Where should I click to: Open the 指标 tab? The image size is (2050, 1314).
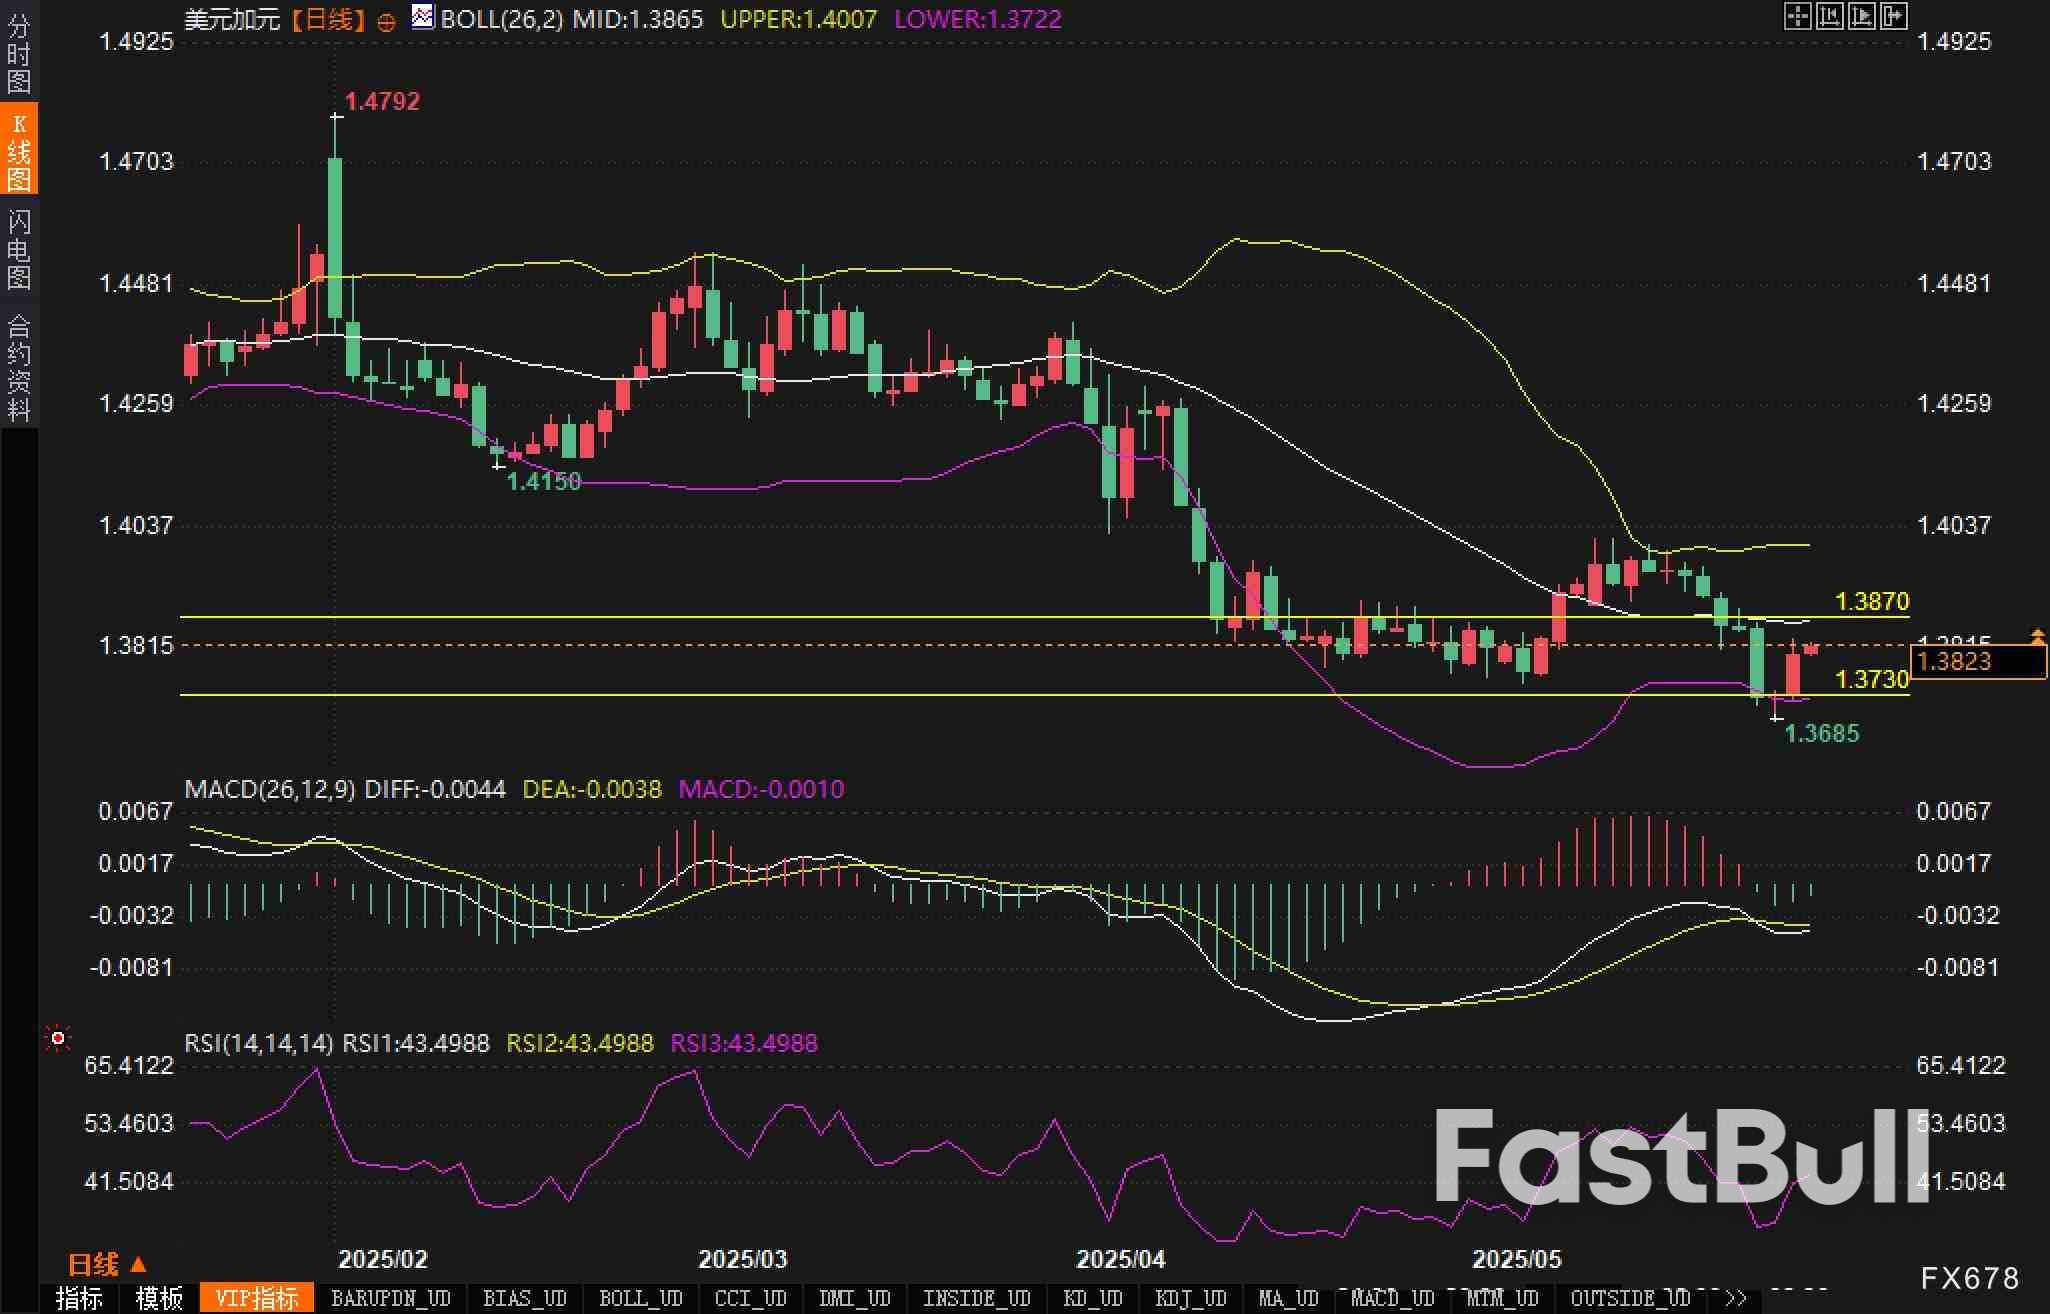pos(80,1298)
